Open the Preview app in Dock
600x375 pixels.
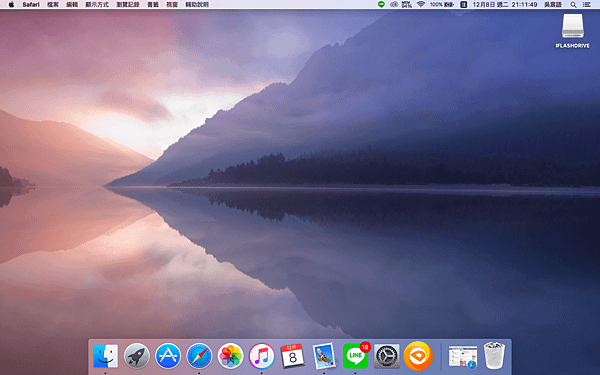pos(324,356)
